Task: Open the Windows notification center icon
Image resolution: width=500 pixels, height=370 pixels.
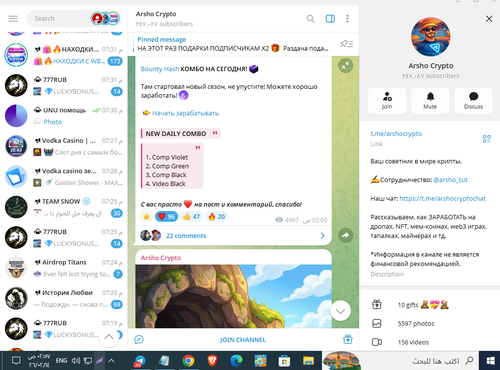Action: pyautogui.click(x=16, y=360)
